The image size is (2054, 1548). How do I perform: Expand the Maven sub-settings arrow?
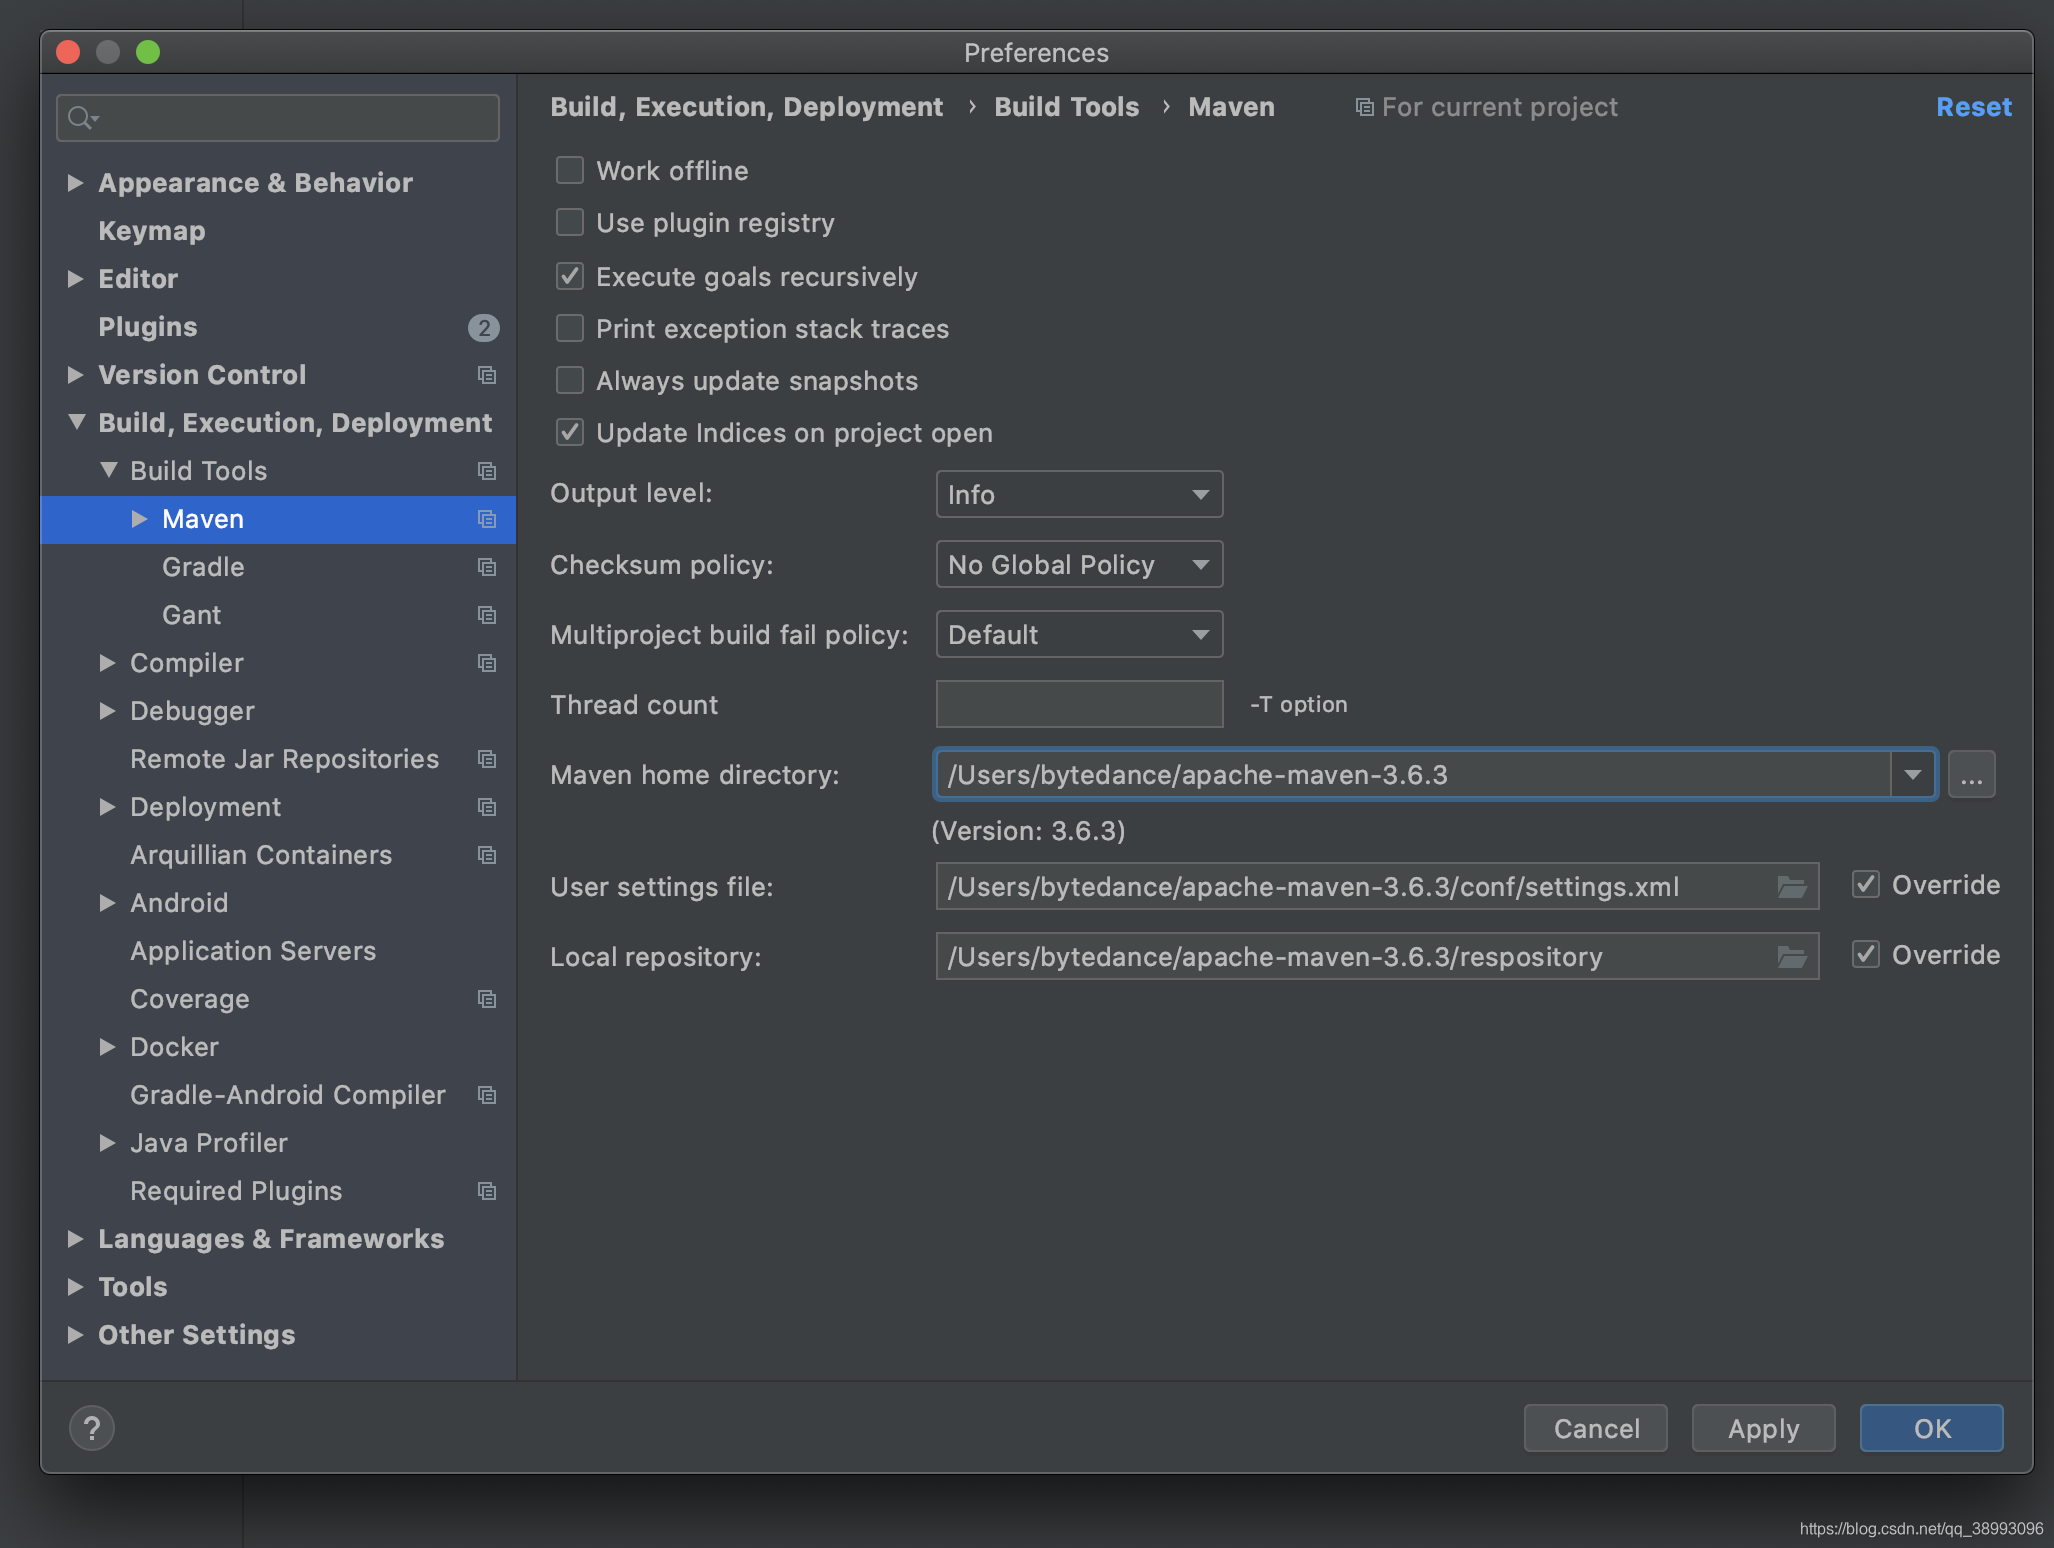139,519
